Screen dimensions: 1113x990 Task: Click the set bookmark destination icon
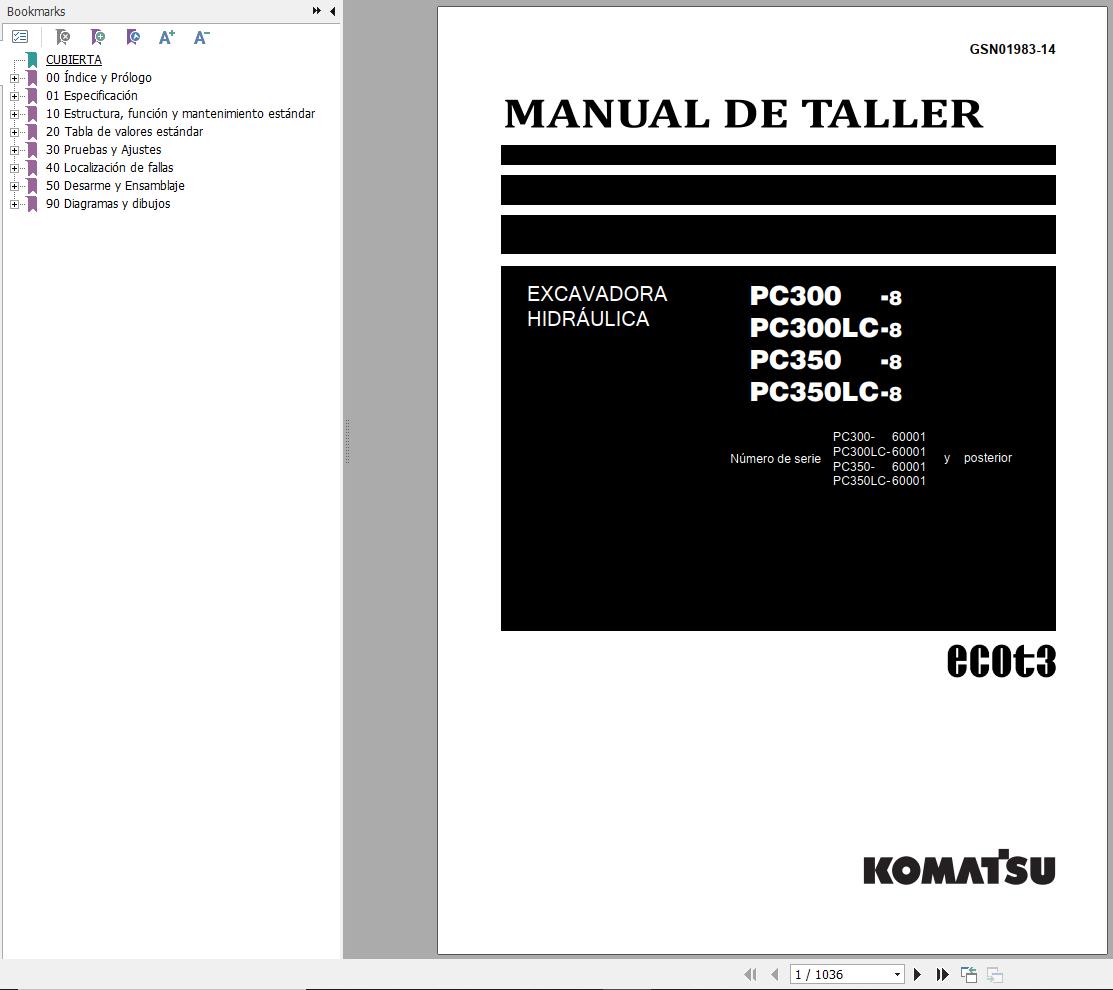133,37
